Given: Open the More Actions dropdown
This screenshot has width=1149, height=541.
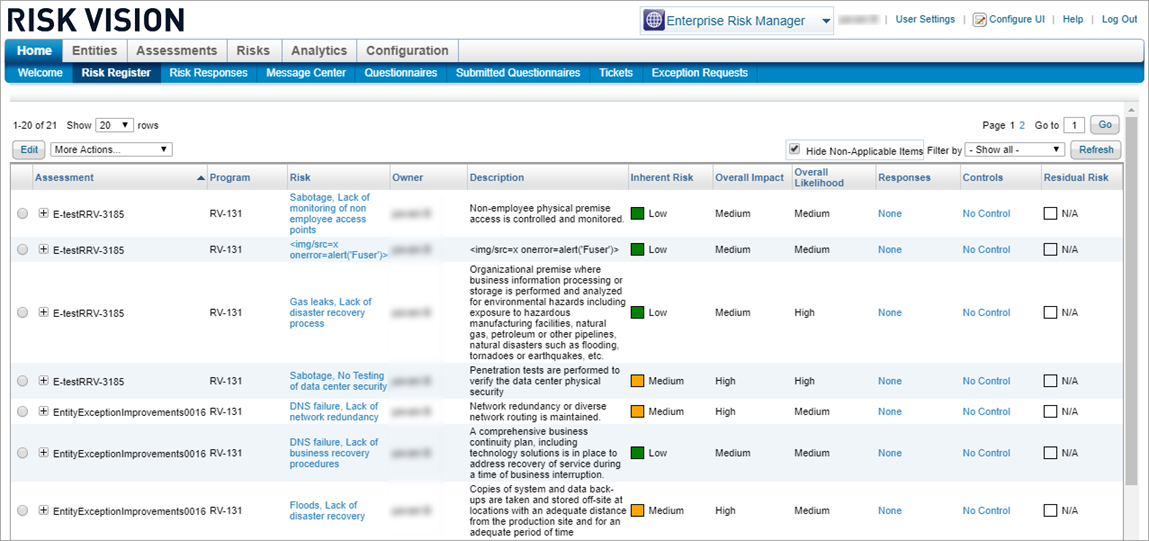Looking at the screenshot, I should pos(111,150).
